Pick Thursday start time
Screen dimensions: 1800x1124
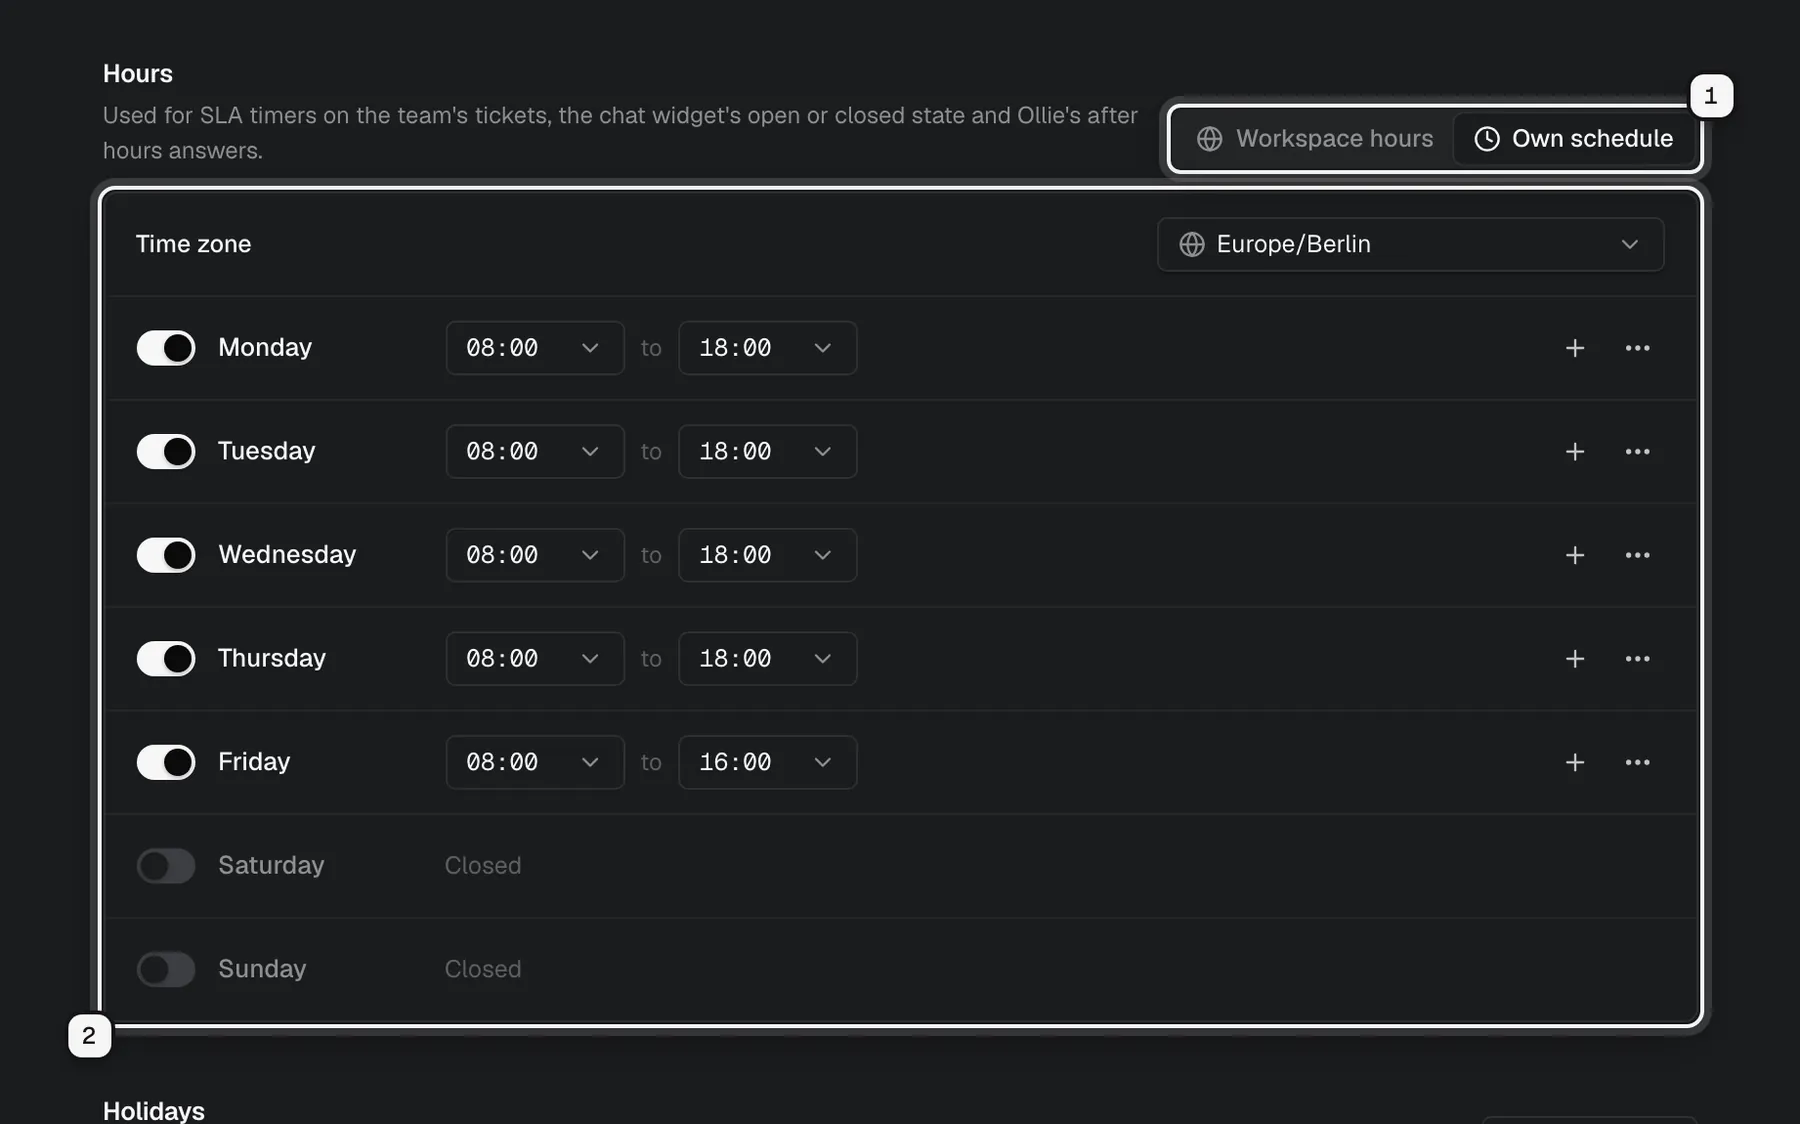pos(535,659)
